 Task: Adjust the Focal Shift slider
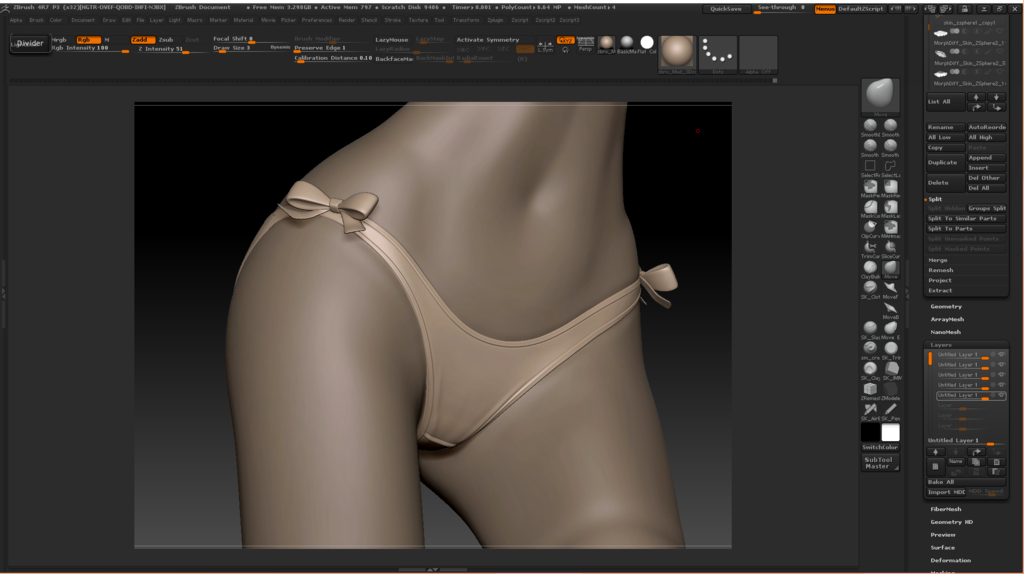pos(251,39)
